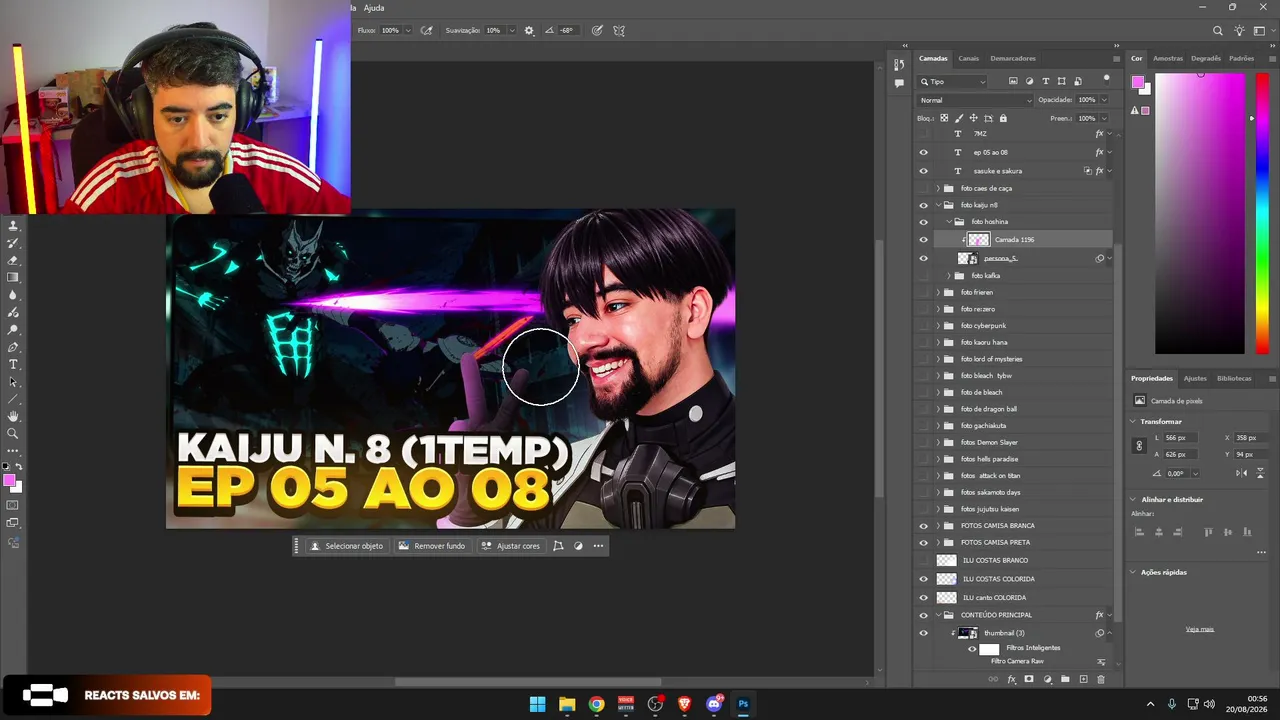Hide the 'sasuke e sakura' text layer
1280x720 pixels.
point(923,171)
